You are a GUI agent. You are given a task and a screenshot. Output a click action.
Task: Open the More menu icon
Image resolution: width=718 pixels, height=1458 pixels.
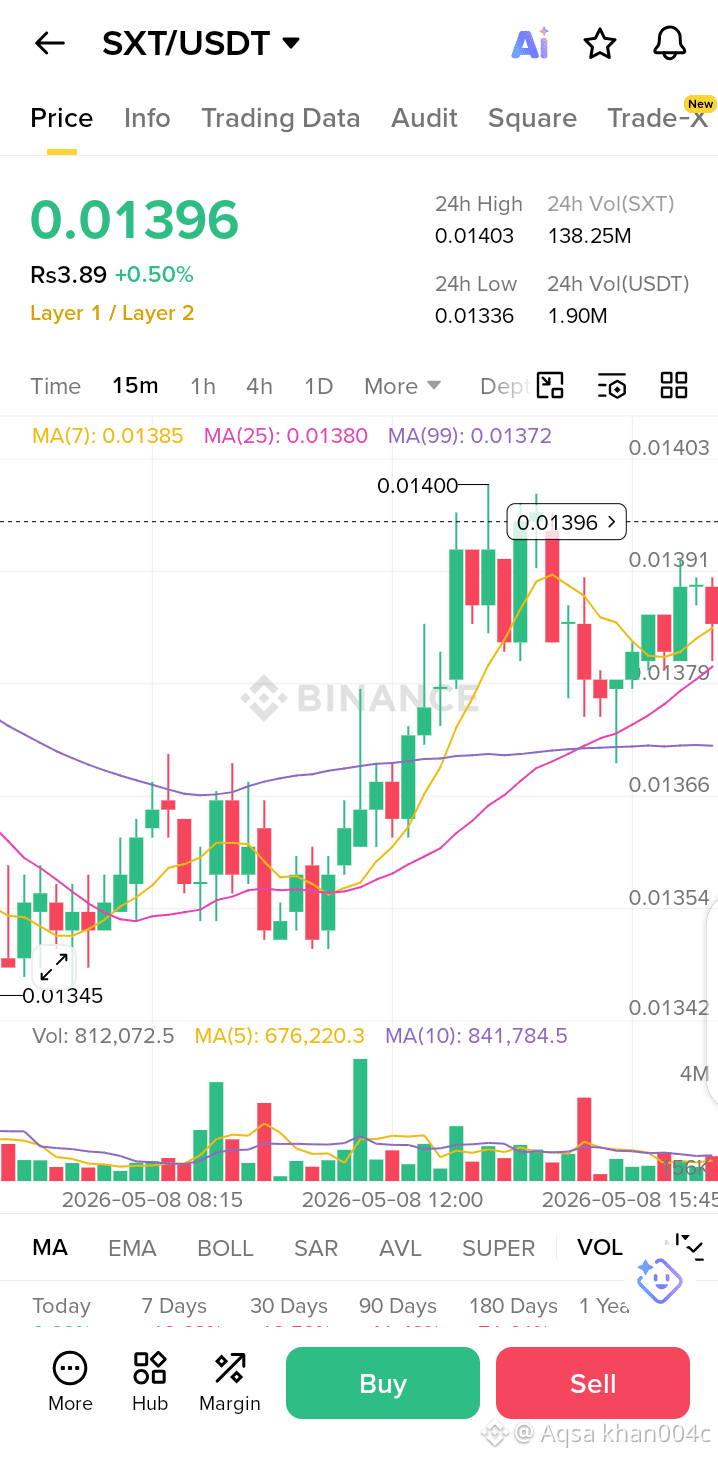[x=70, y=1382]
